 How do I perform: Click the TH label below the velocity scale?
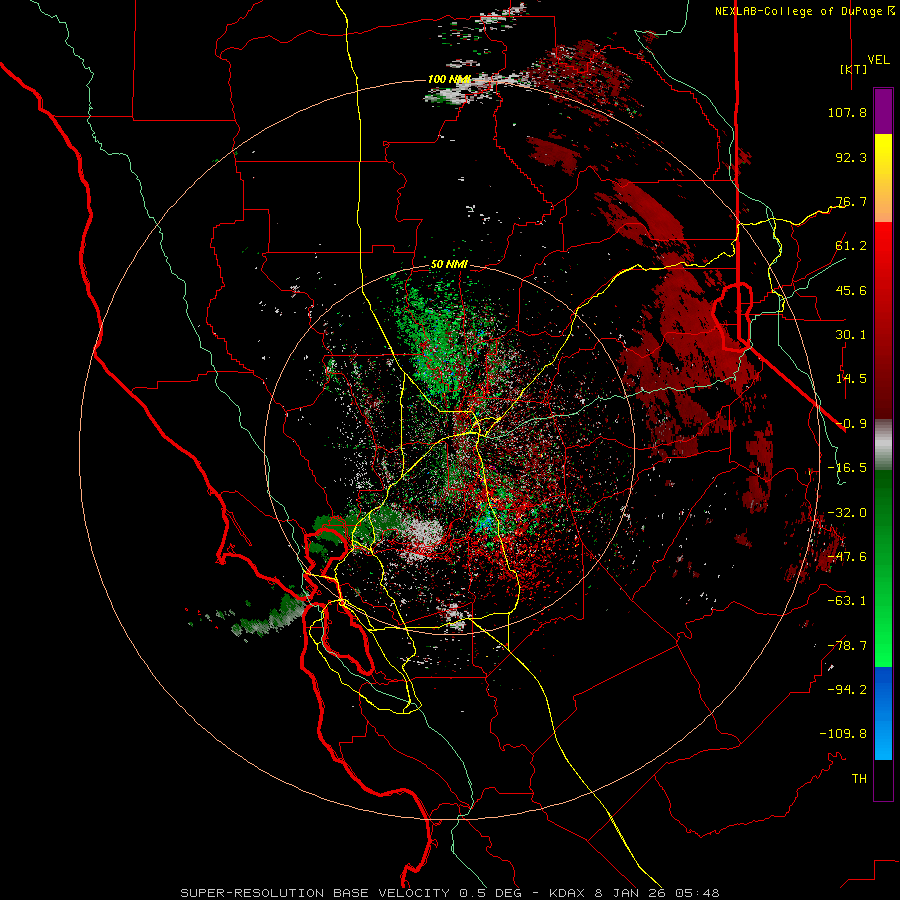coord(859,779)
